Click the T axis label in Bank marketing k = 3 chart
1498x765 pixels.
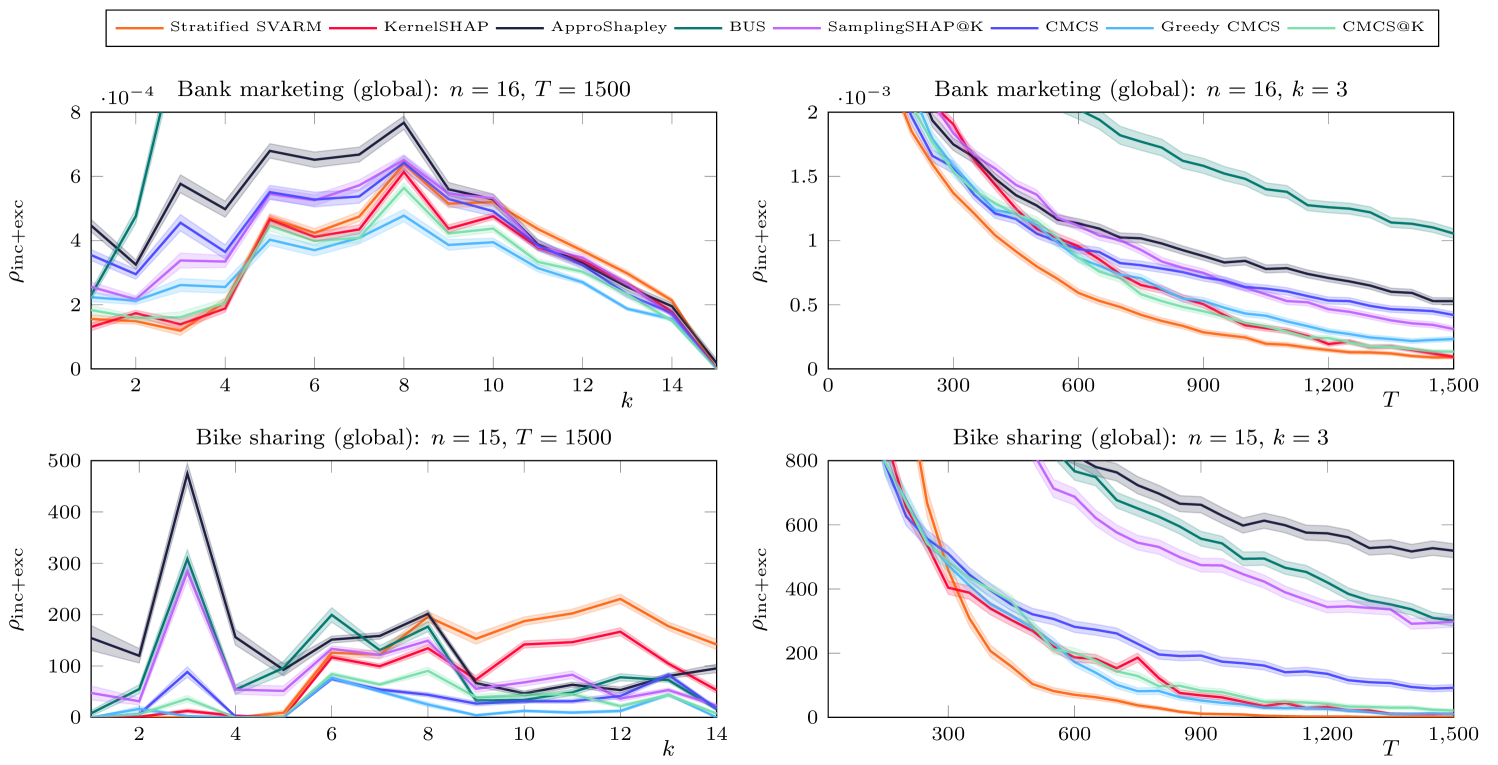[1389, 400]
